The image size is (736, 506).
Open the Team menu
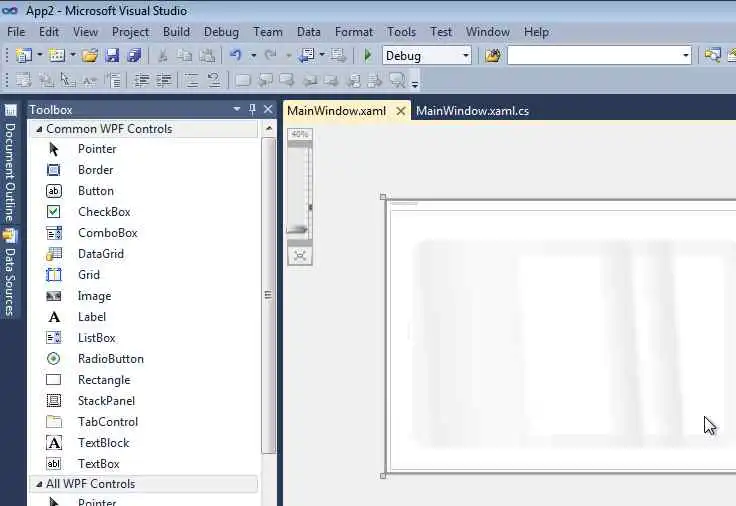(x=268, y=32)
